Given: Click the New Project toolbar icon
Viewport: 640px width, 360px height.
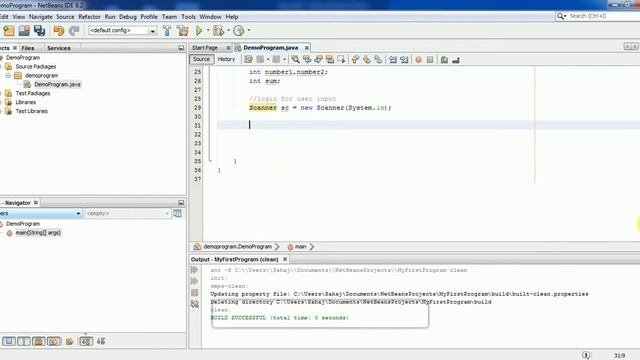Looking at the screenshot, I should [9, 31].
